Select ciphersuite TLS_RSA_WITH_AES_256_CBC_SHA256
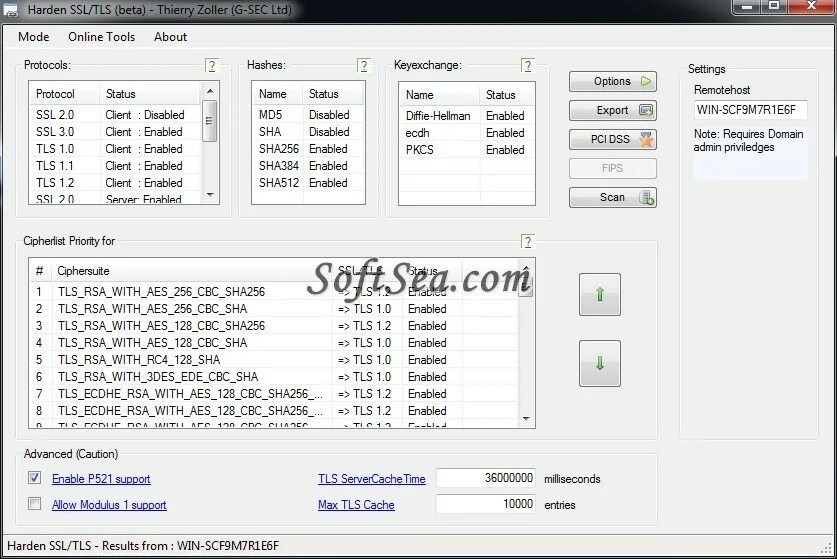 274,292
